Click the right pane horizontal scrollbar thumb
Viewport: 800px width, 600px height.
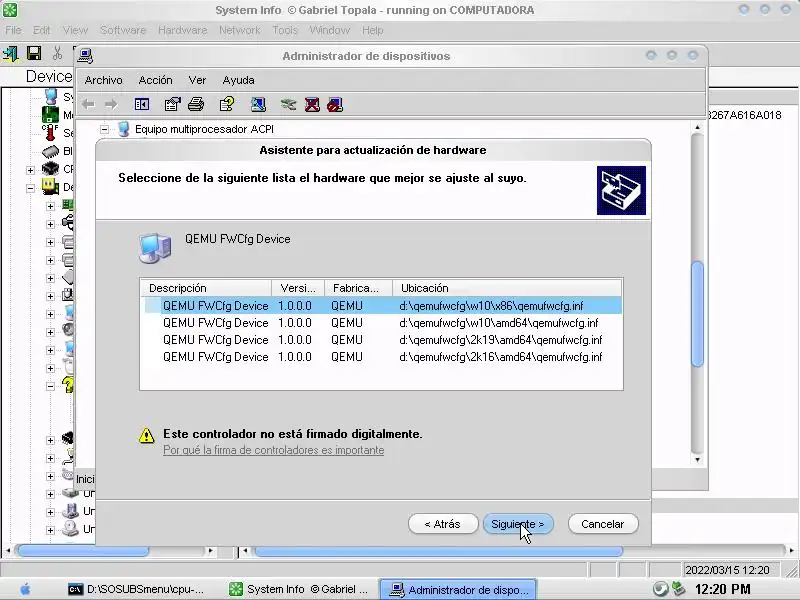click(x=439, y=551)
